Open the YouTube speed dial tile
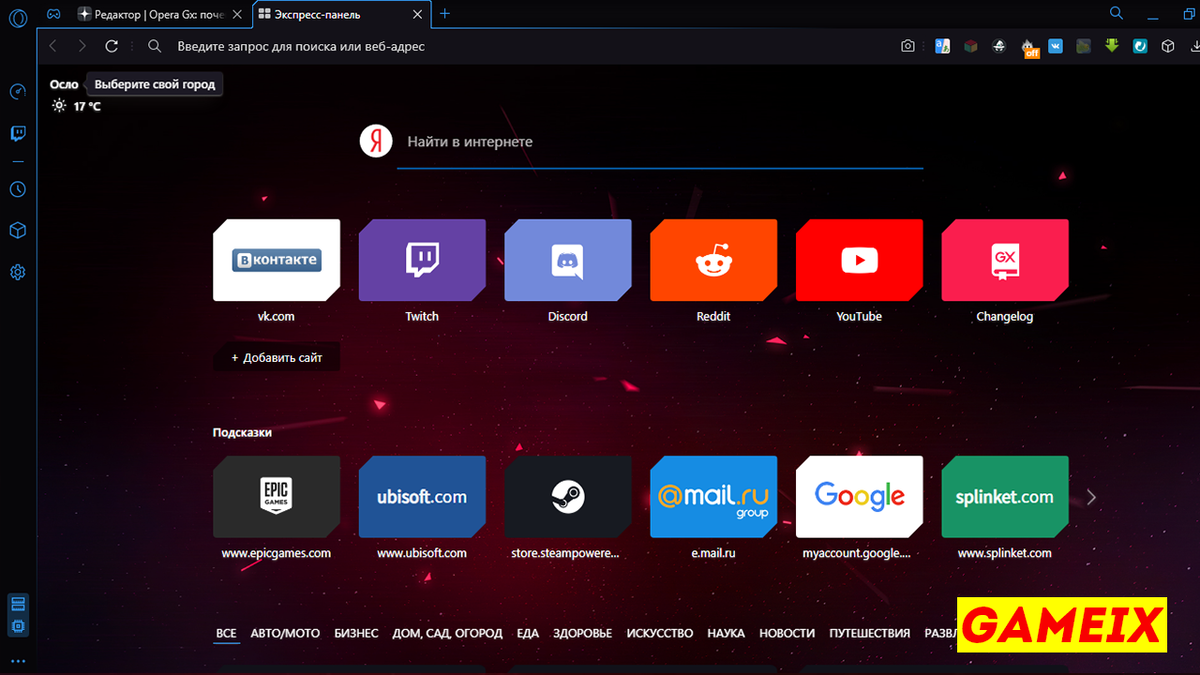Image resolution: width=1200 pixels, height=675 pixels. 859,260
